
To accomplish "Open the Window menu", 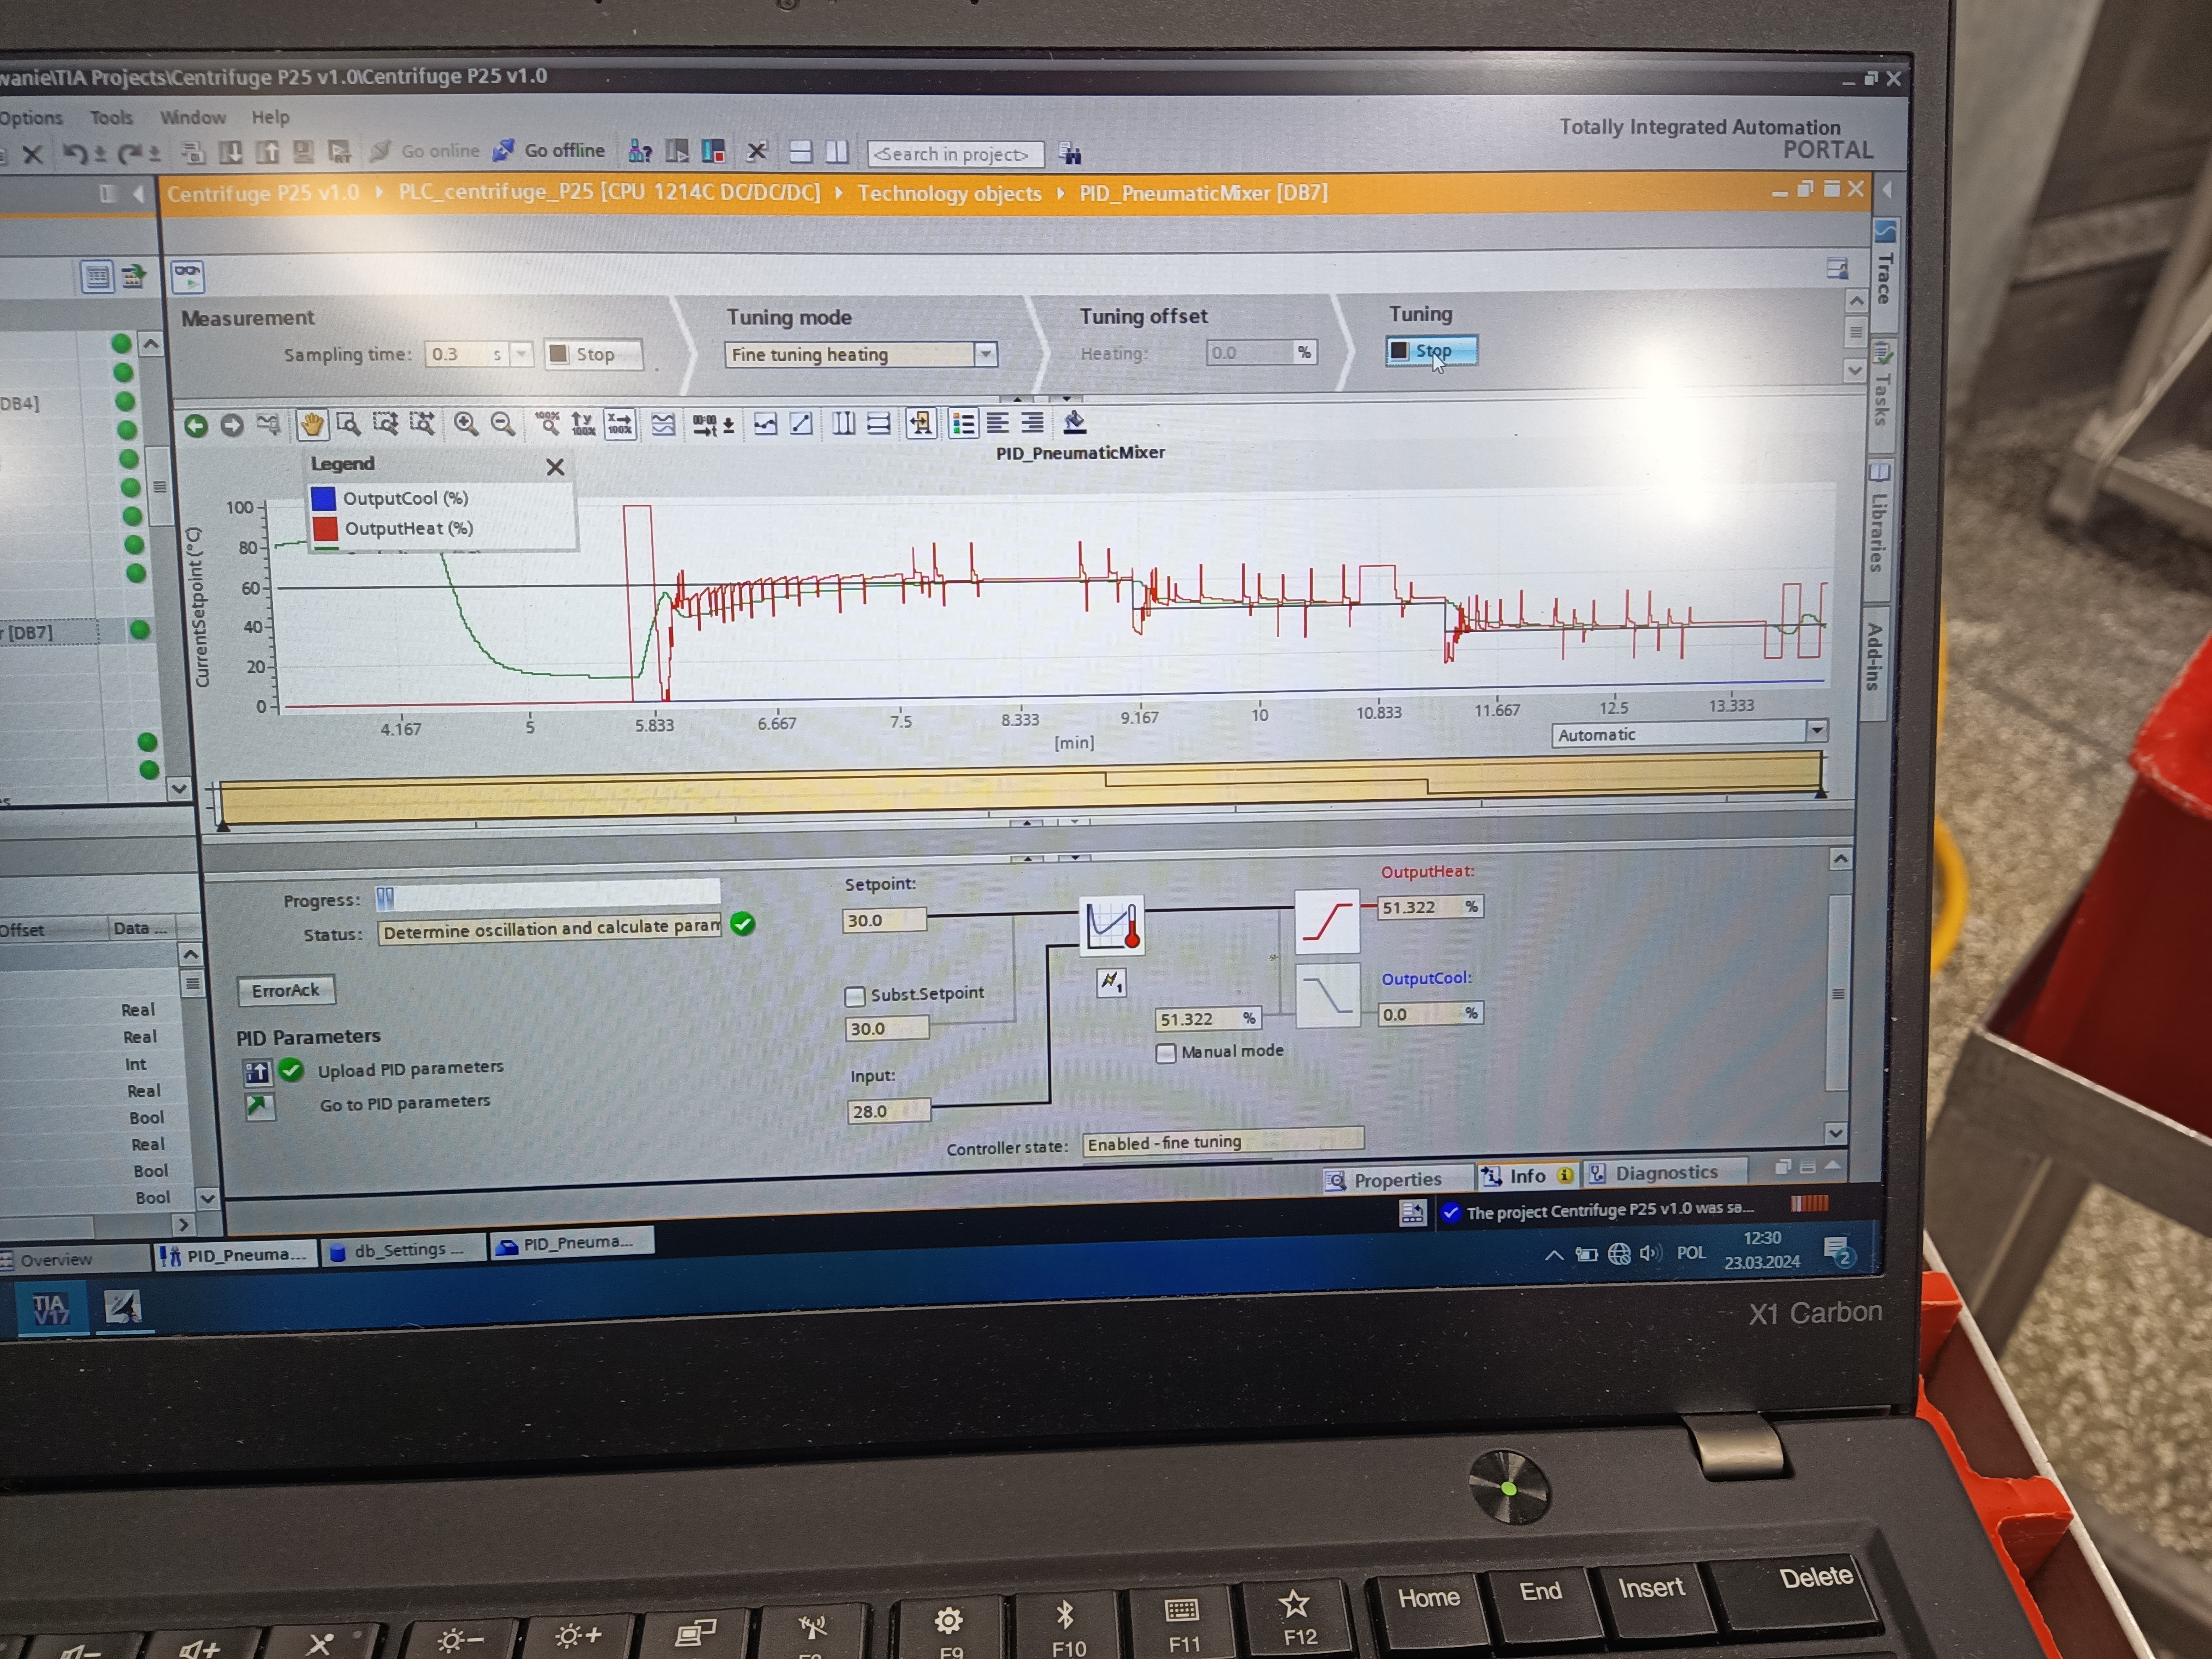I will pyautogui.click(x=193, y=118).
